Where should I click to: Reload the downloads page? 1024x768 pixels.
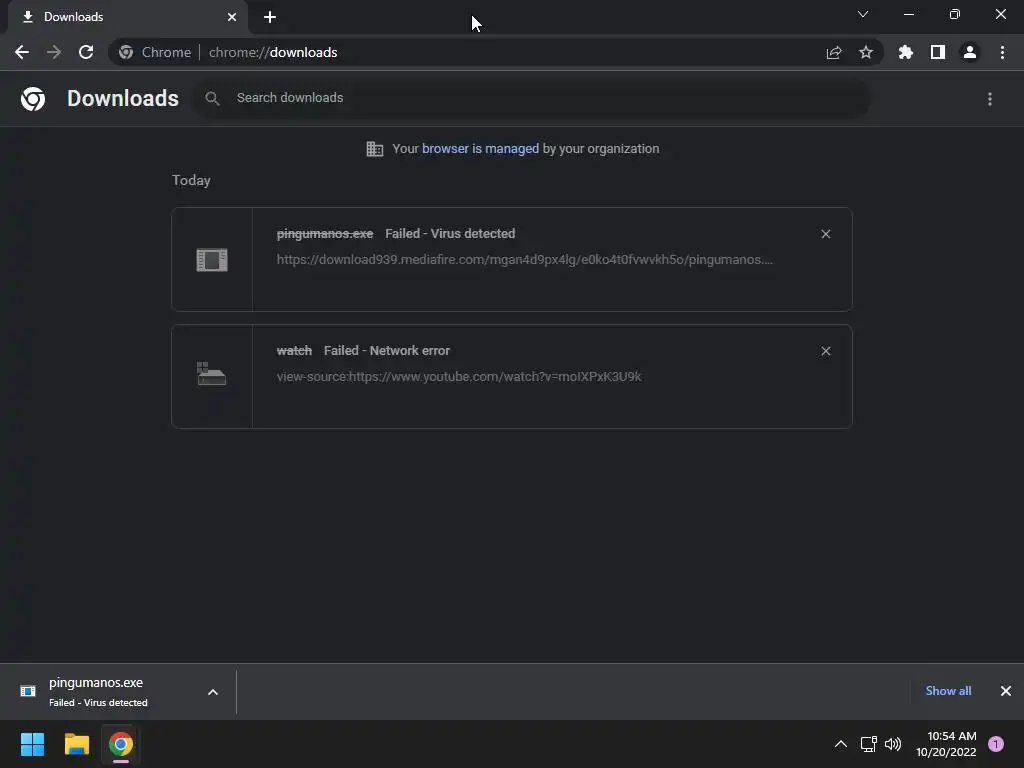[86, 52]
